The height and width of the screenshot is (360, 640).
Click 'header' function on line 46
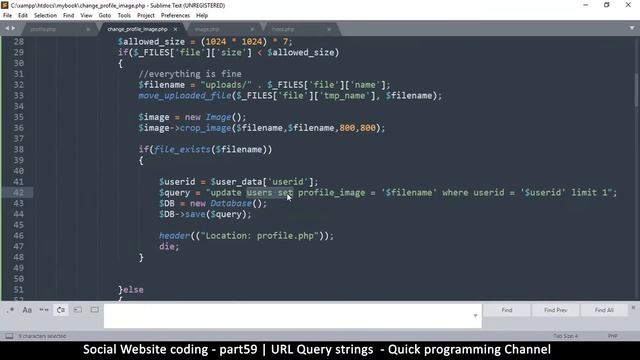point(174,236)
